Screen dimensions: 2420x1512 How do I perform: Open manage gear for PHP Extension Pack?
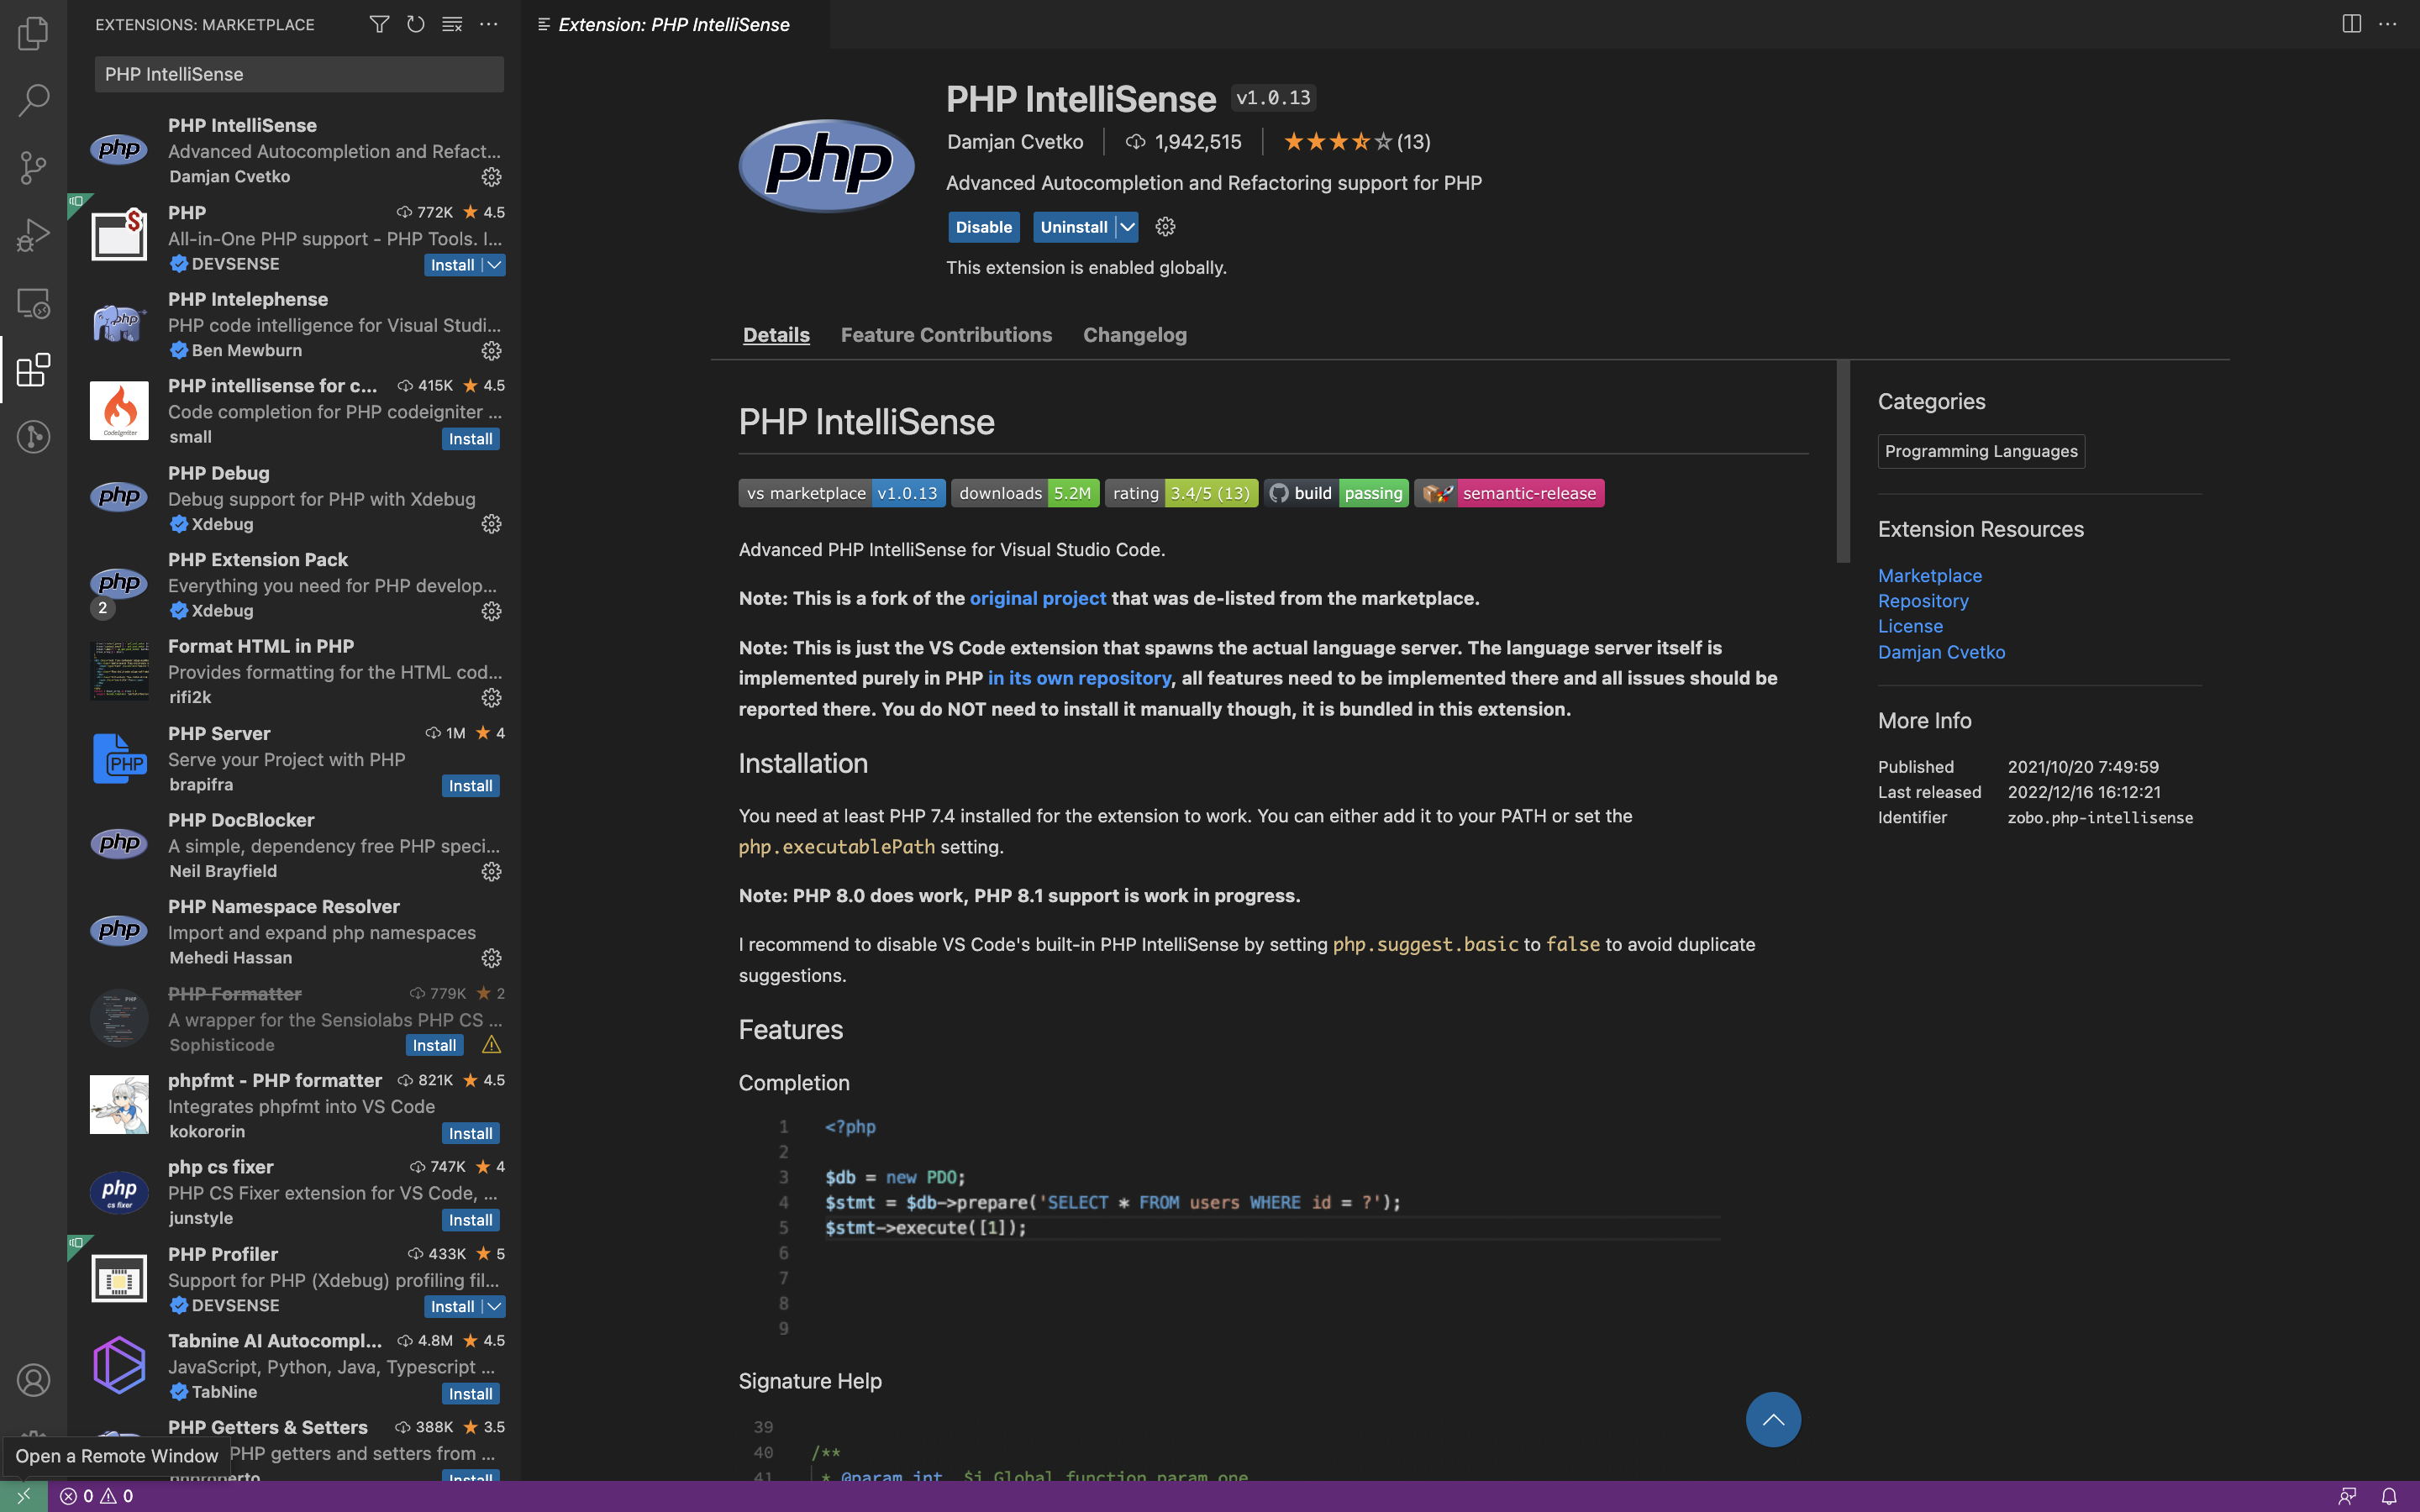click(491, 611)
